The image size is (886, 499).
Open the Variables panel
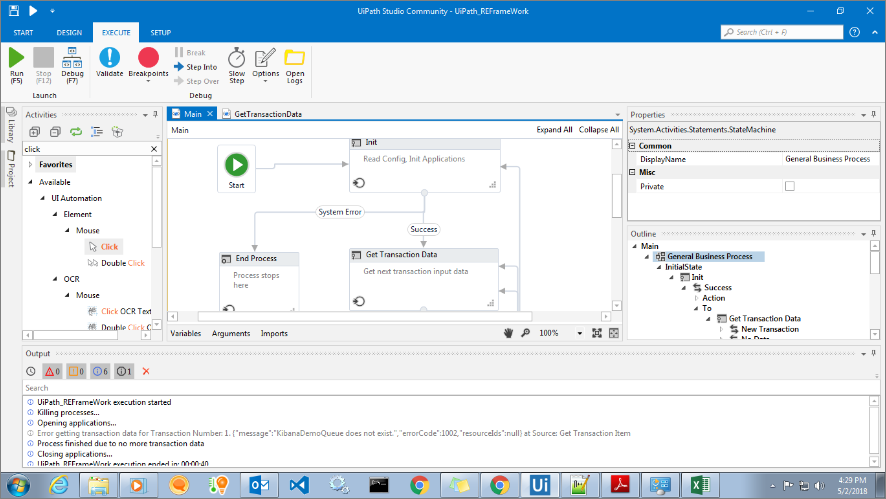185,333
